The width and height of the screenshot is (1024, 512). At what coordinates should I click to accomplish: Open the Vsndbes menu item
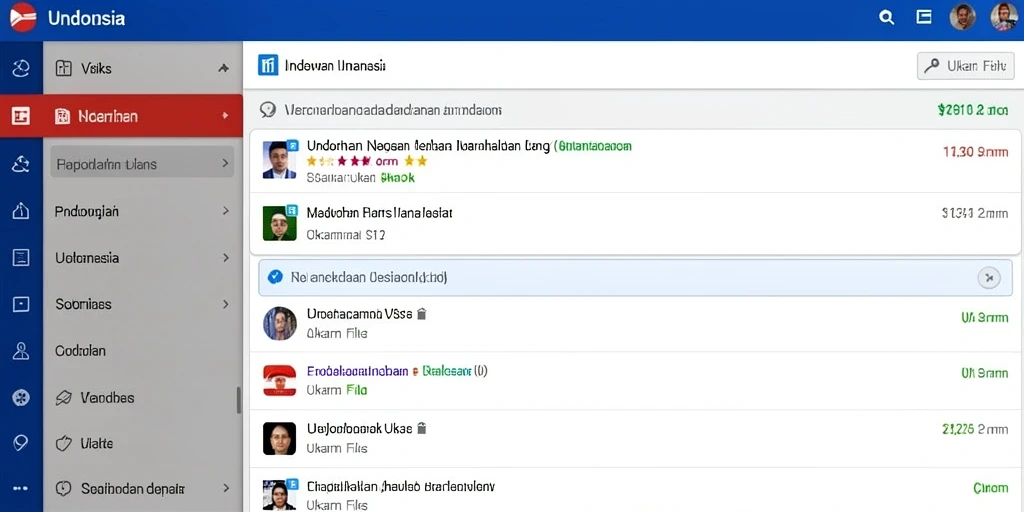[142, 397]
